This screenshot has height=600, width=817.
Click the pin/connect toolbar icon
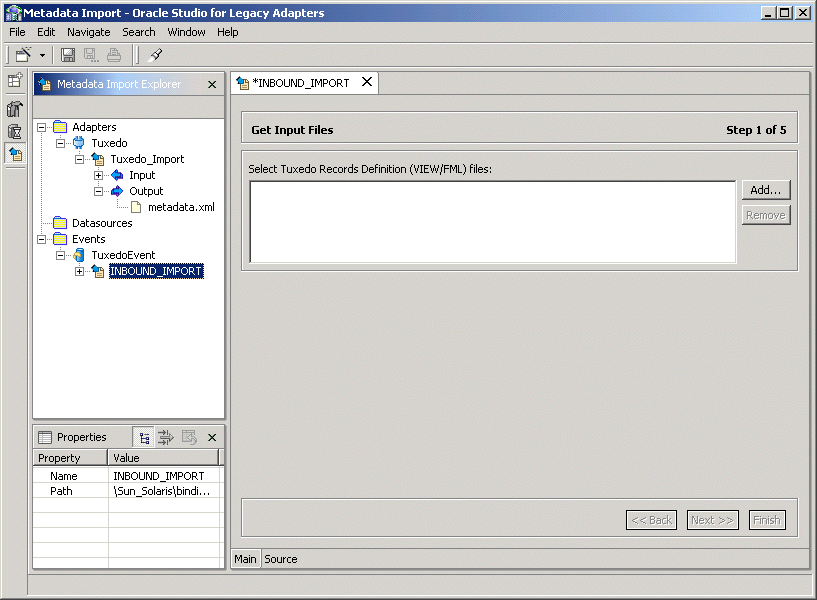[155, 55]
